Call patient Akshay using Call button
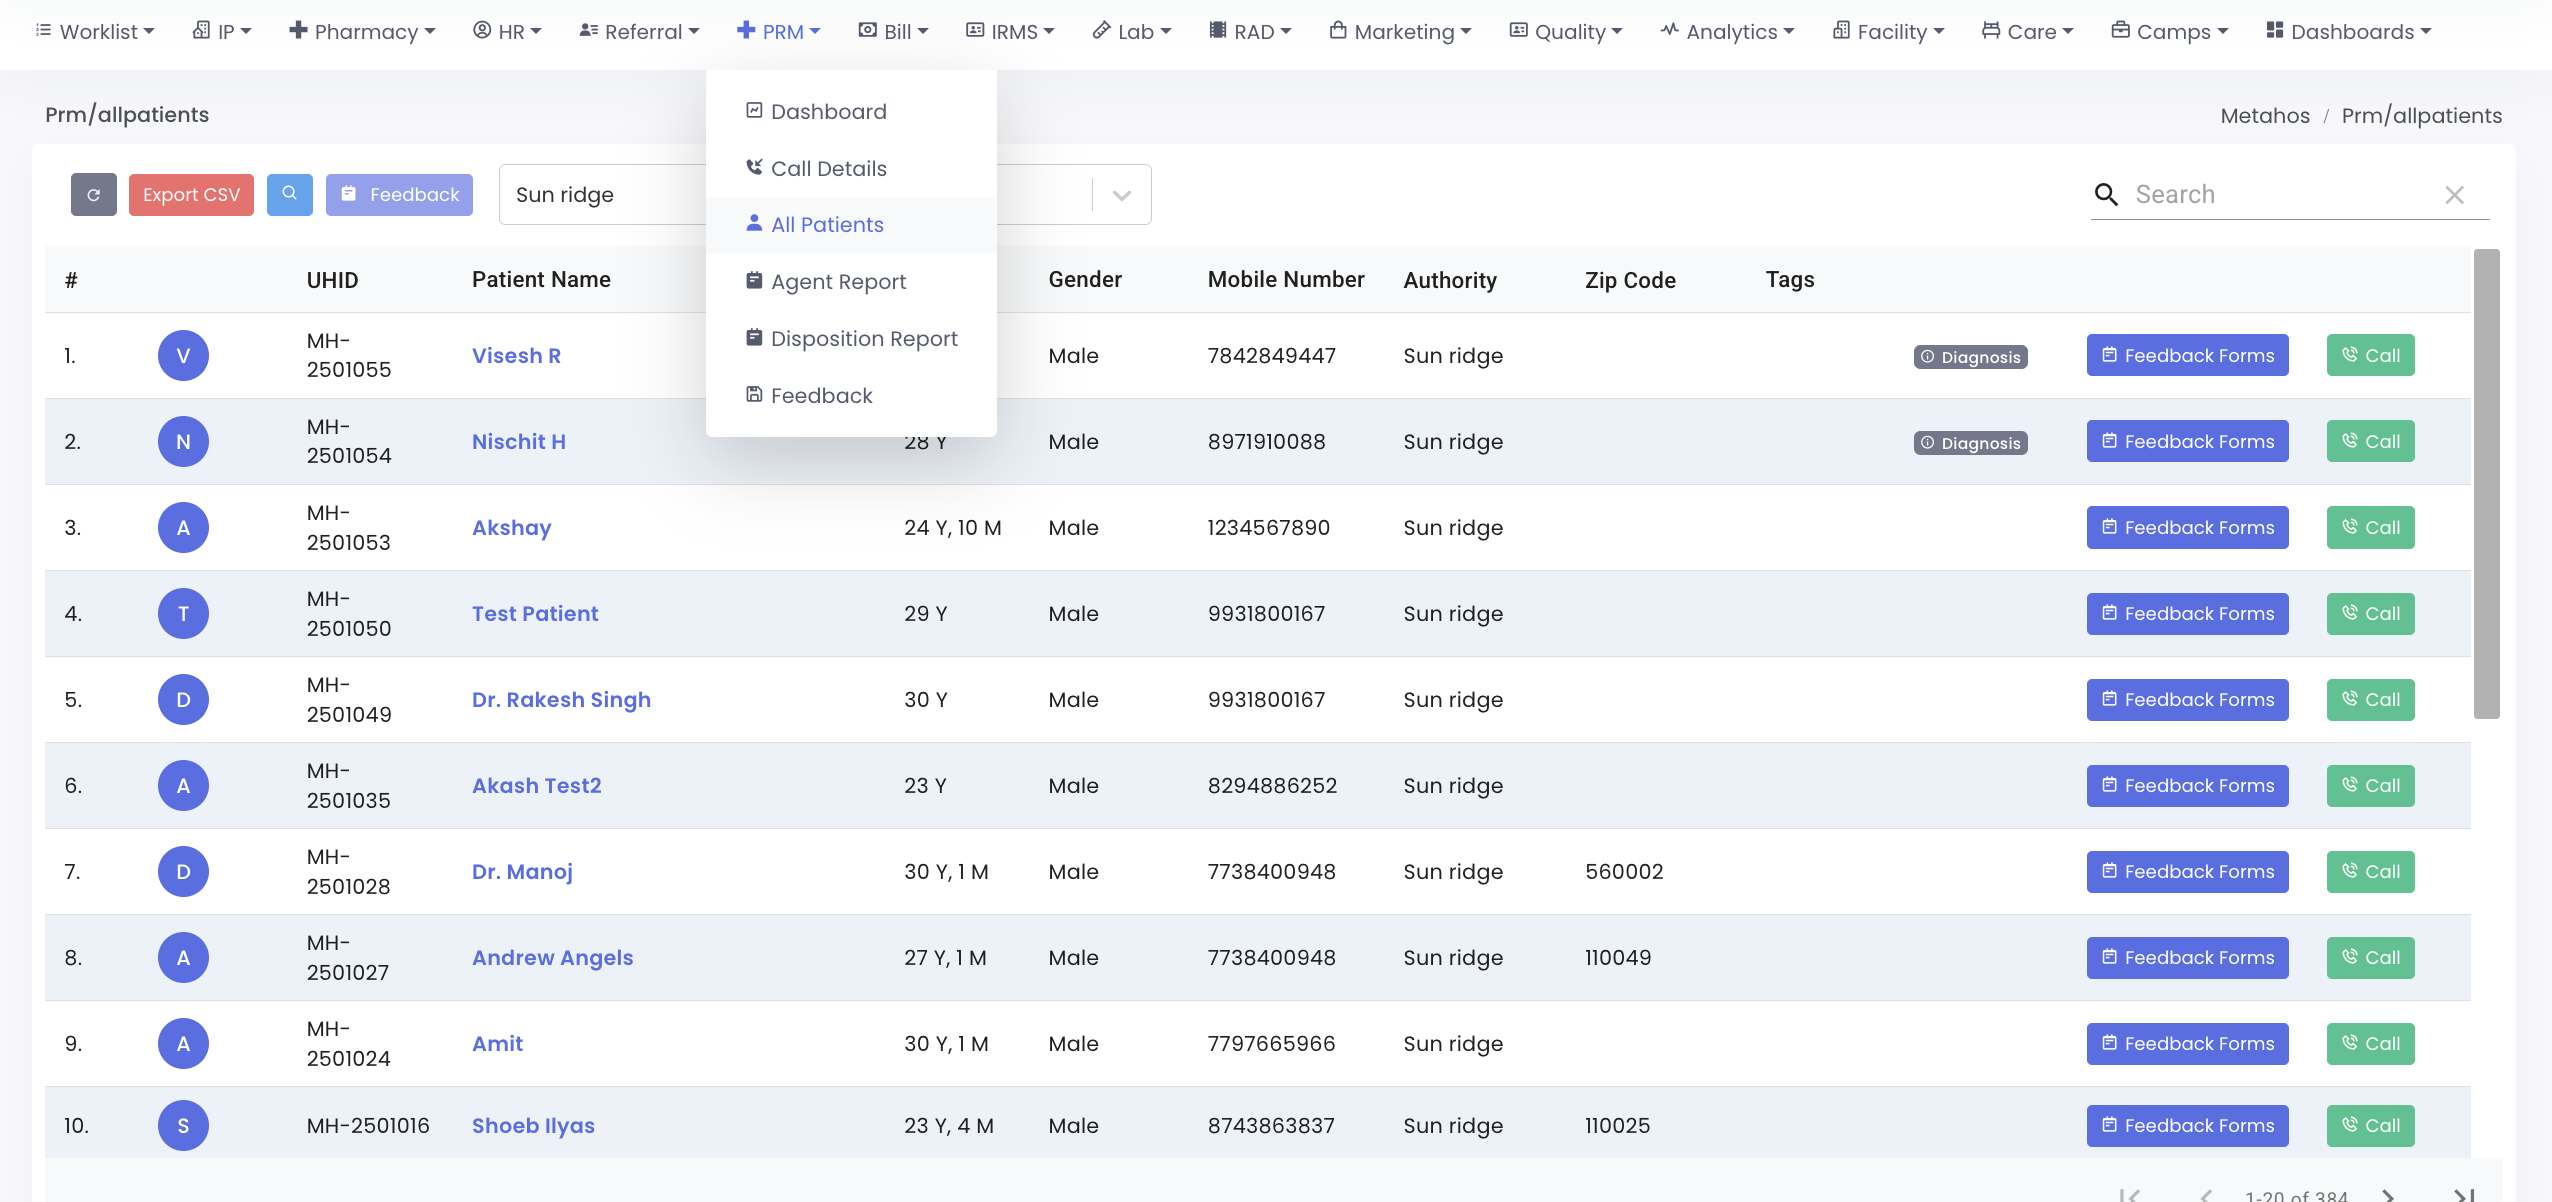 click(x=2370, y=528)
